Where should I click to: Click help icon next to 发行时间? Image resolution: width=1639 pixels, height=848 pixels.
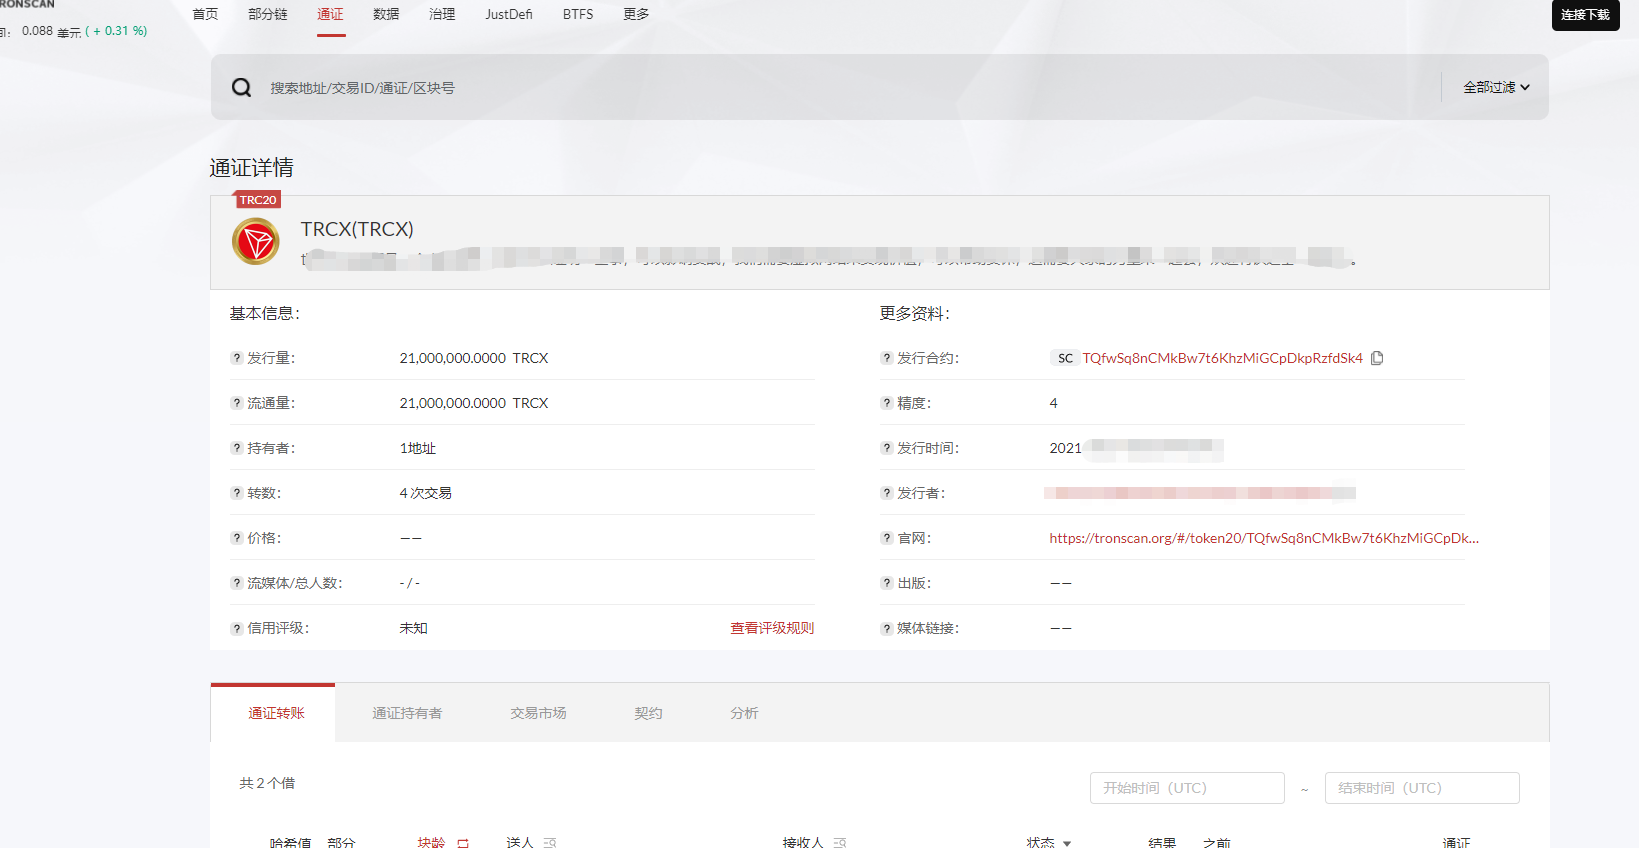click(x=887, y=448)
